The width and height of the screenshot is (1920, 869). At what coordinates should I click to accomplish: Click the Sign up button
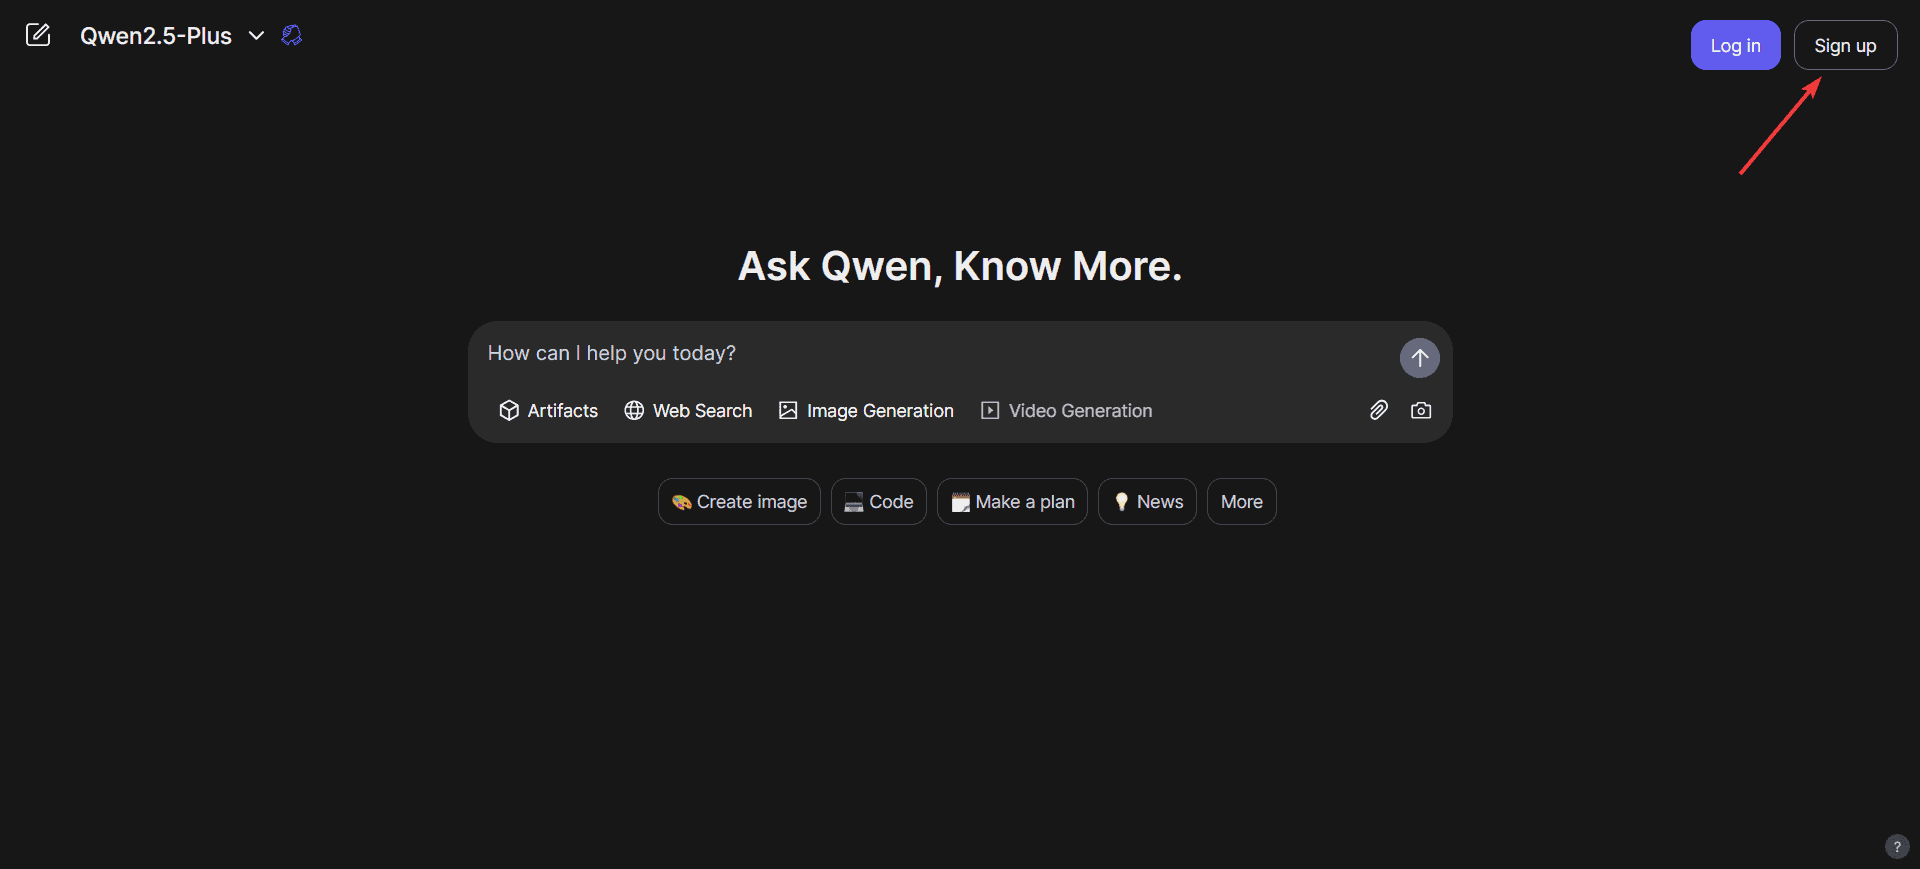tap(1845, 45)
